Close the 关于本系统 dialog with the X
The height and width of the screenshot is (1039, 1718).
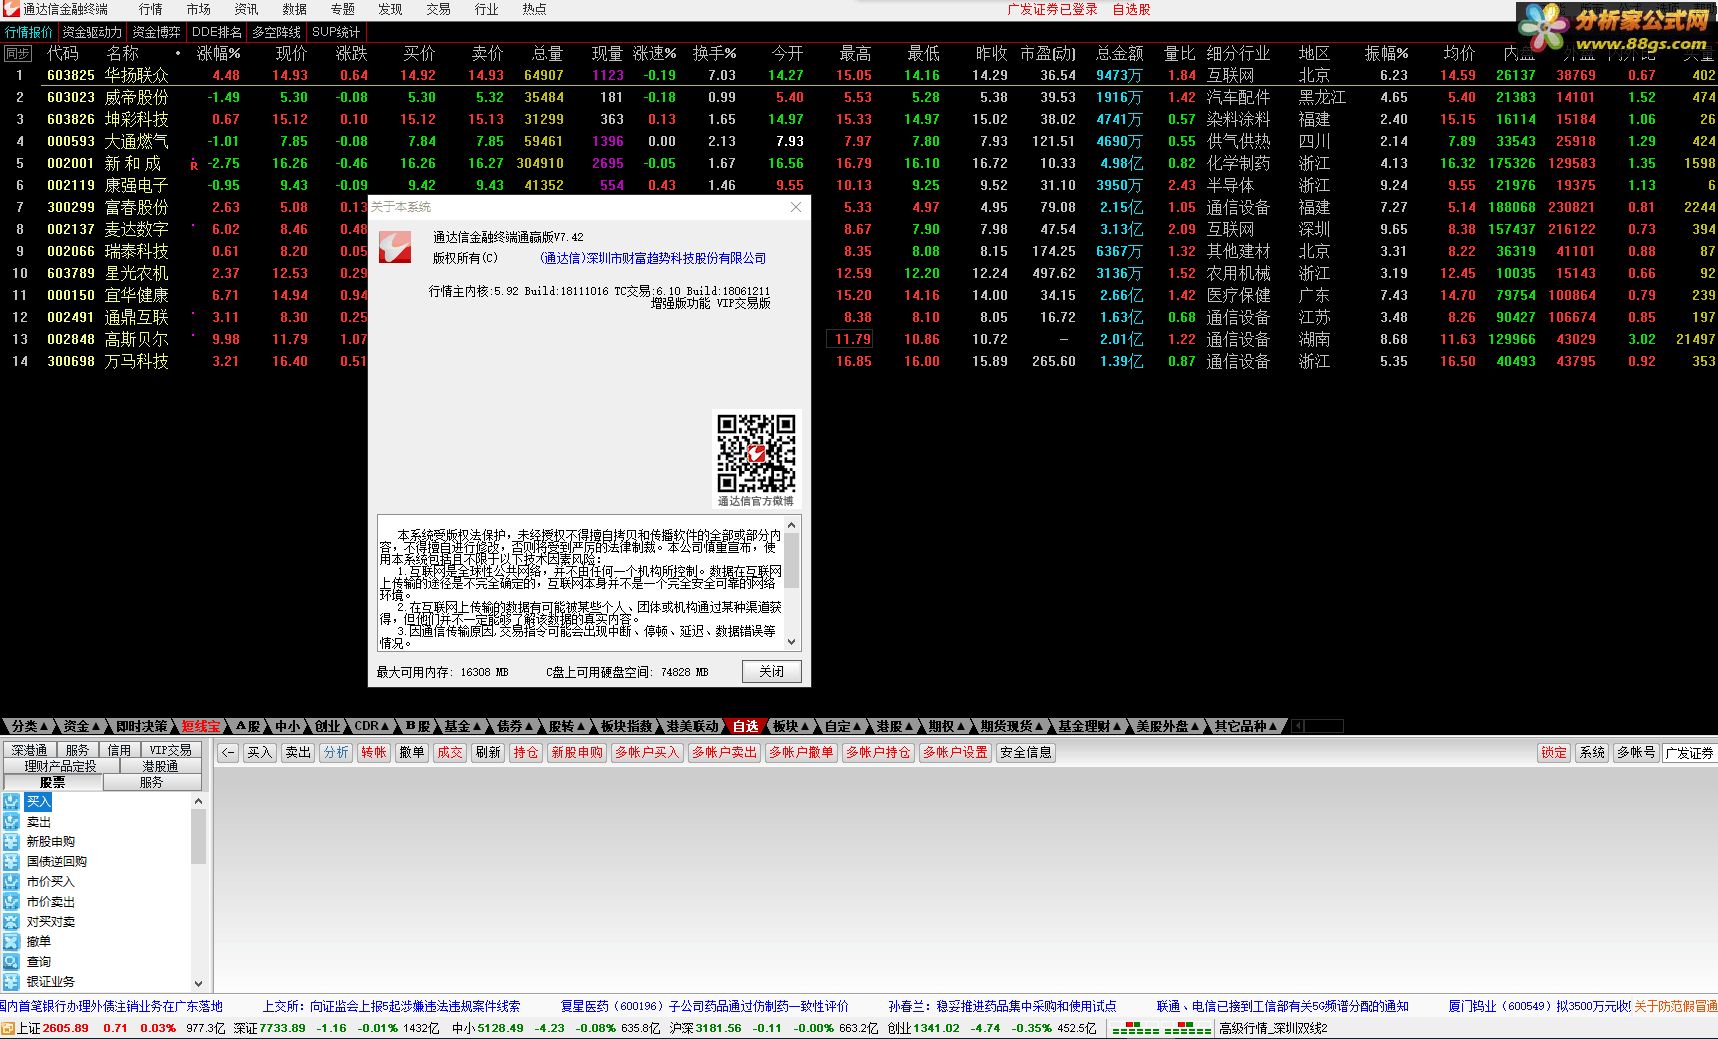click(796, 207)
